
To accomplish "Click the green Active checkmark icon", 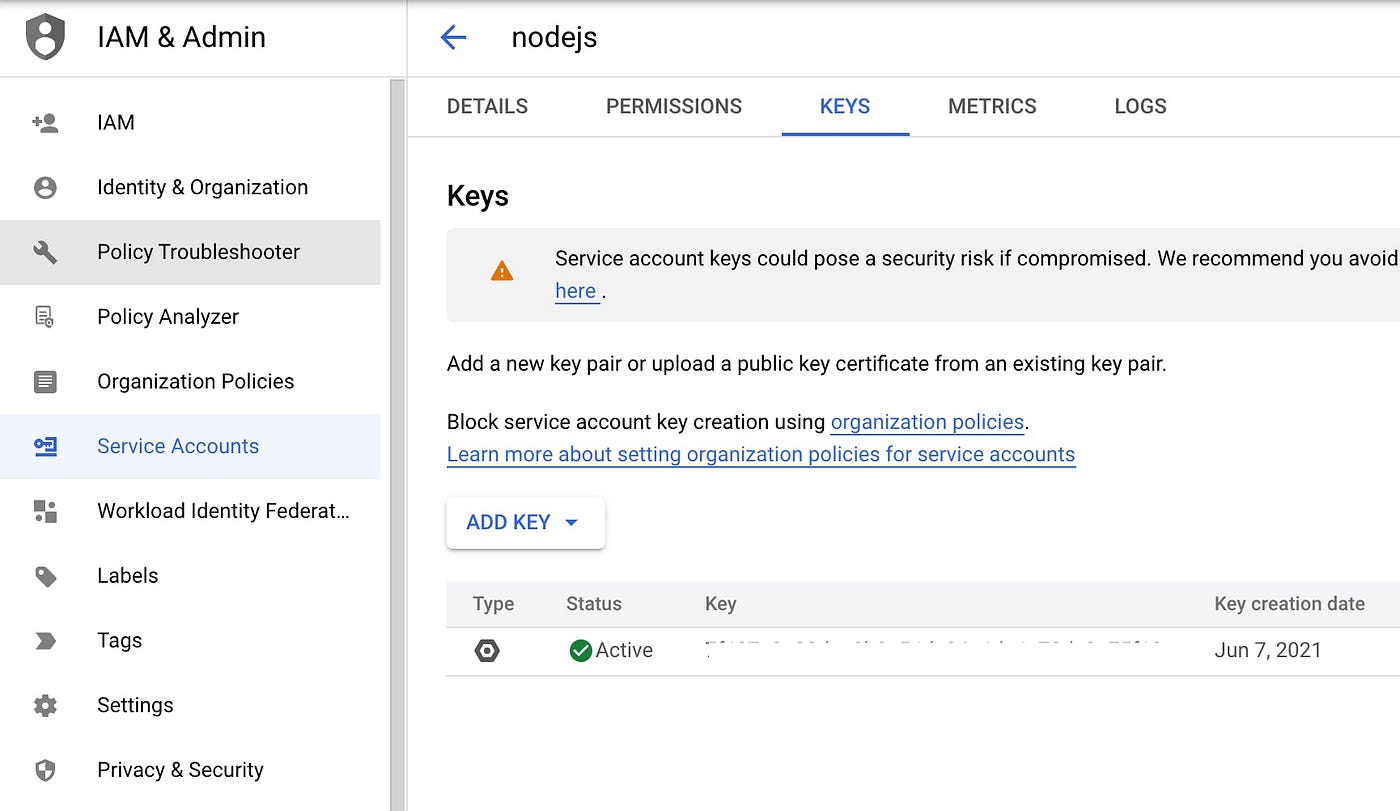I will pos(580,651).
